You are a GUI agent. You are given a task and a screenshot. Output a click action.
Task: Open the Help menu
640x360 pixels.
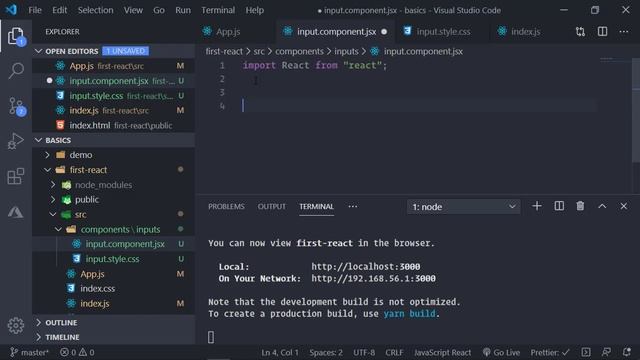pyautogui.click(x=255, y=10)
